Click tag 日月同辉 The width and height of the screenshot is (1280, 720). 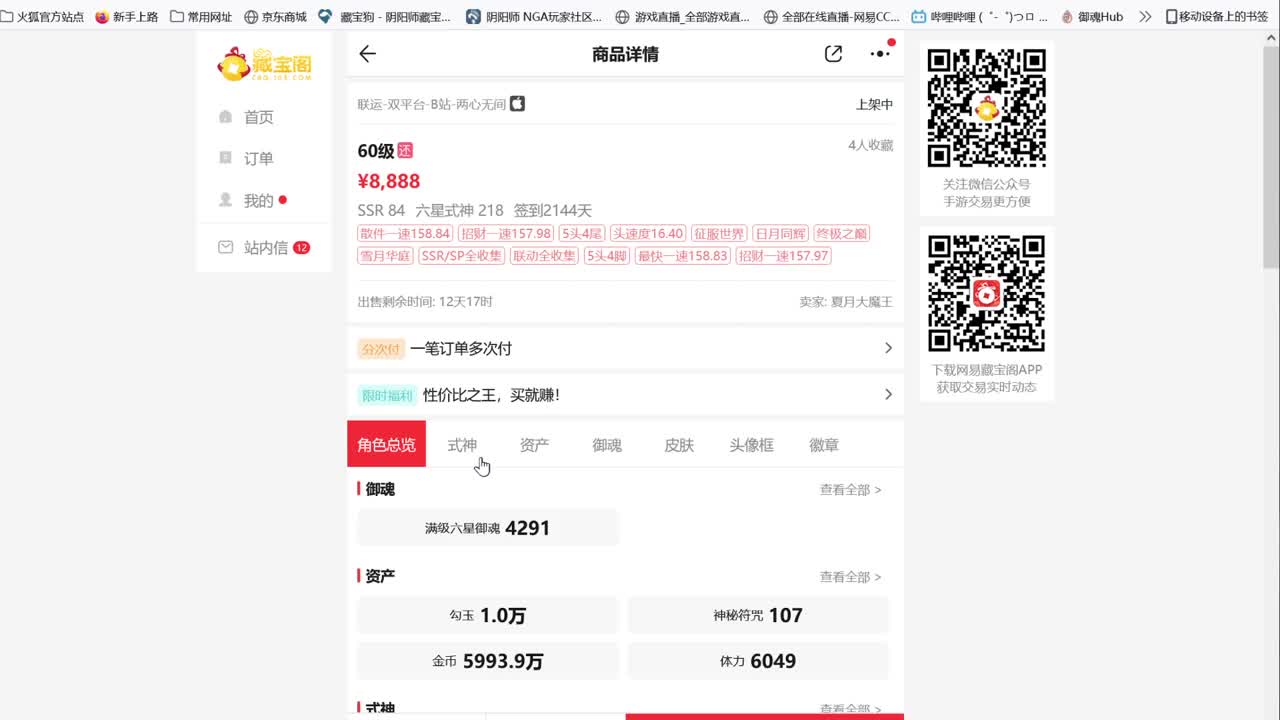pyautogui.click(x=780, y=234)
